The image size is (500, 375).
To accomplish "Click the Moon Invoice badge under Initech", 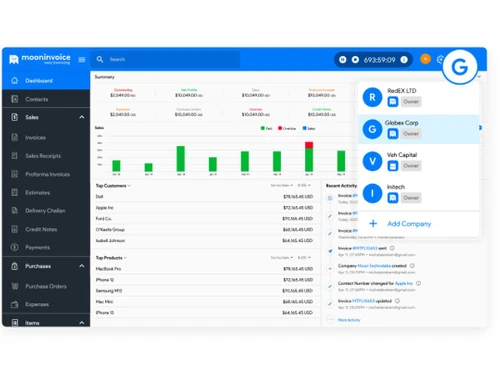I will coord(393,198).
